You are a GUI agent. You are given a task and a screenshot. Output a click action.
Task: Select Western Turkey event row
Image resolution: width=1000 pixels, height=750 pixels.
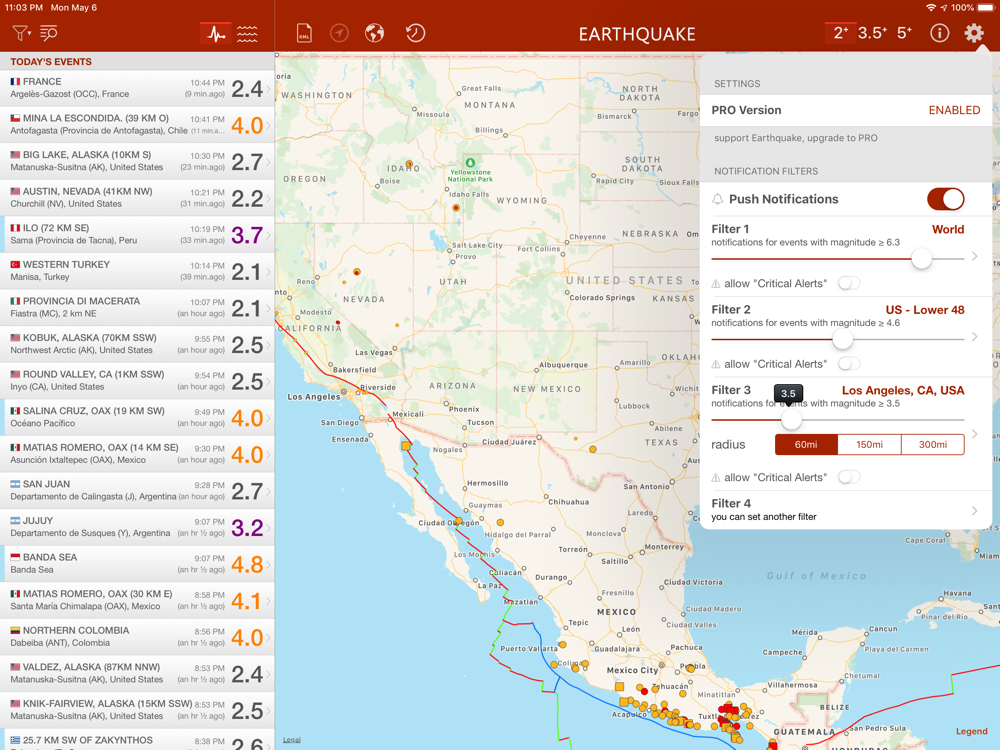pos(137,271)
